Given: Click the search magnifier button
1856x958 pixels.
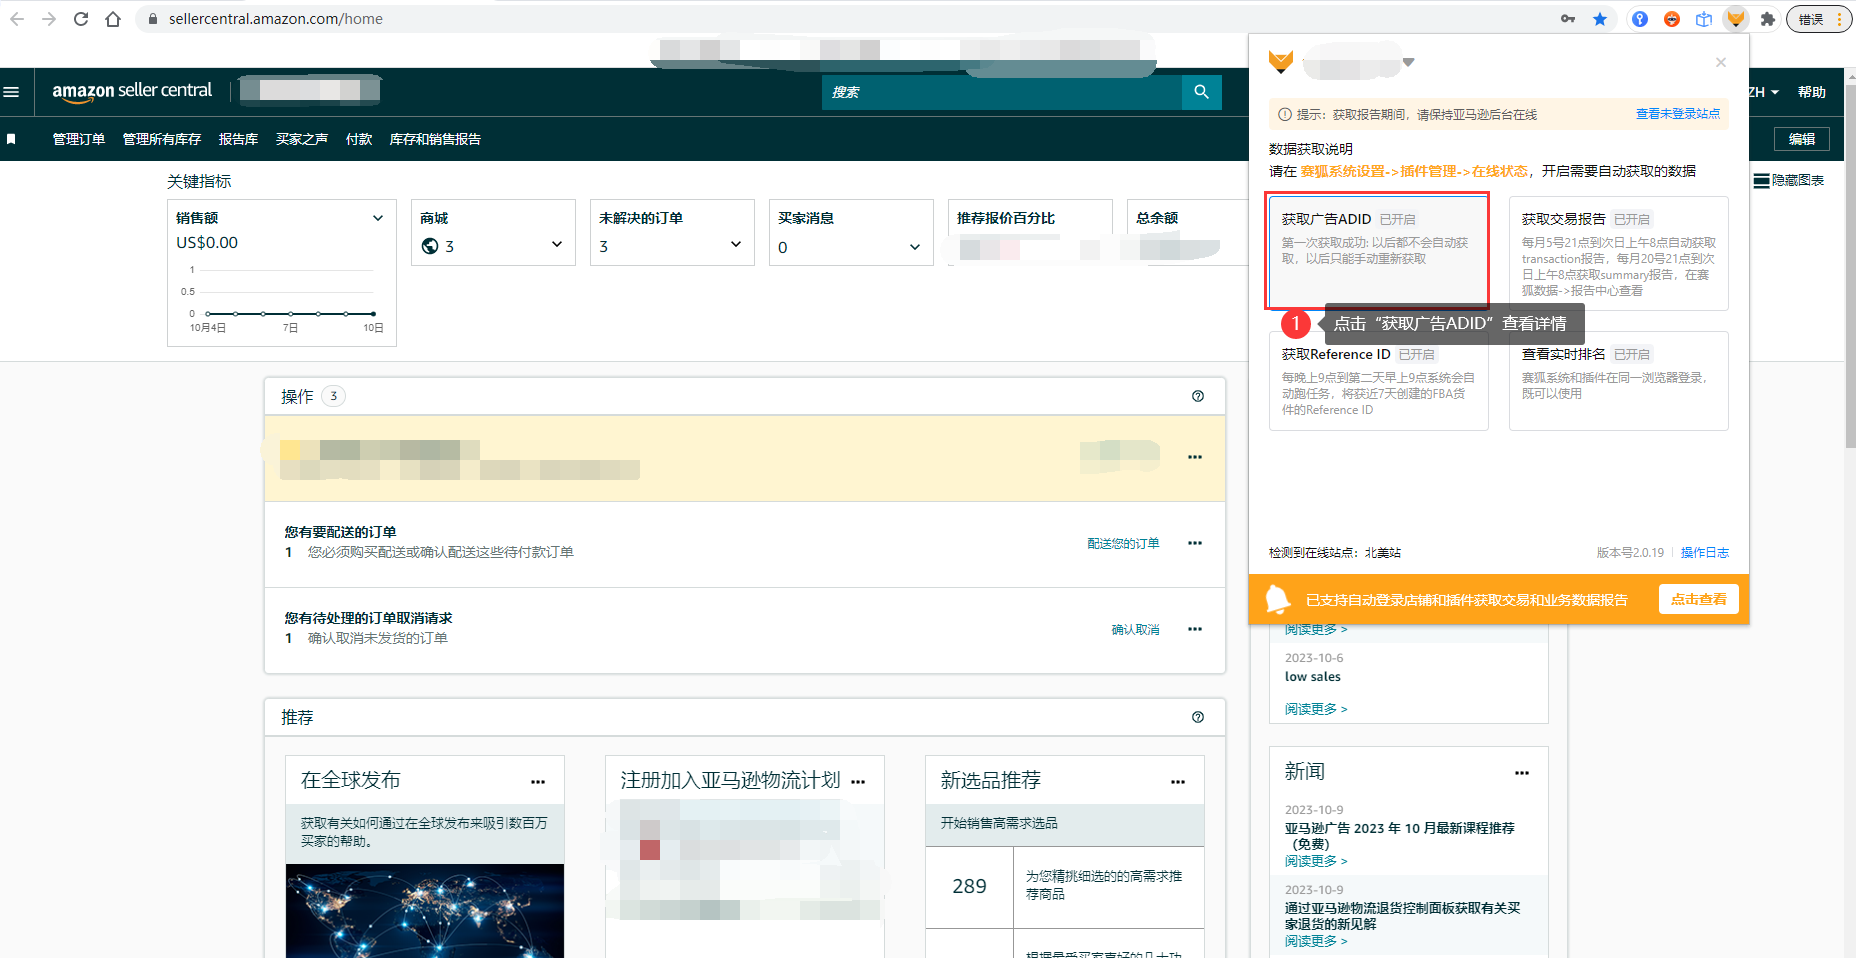Looking at the screenshot, I should click(1201, 92).
